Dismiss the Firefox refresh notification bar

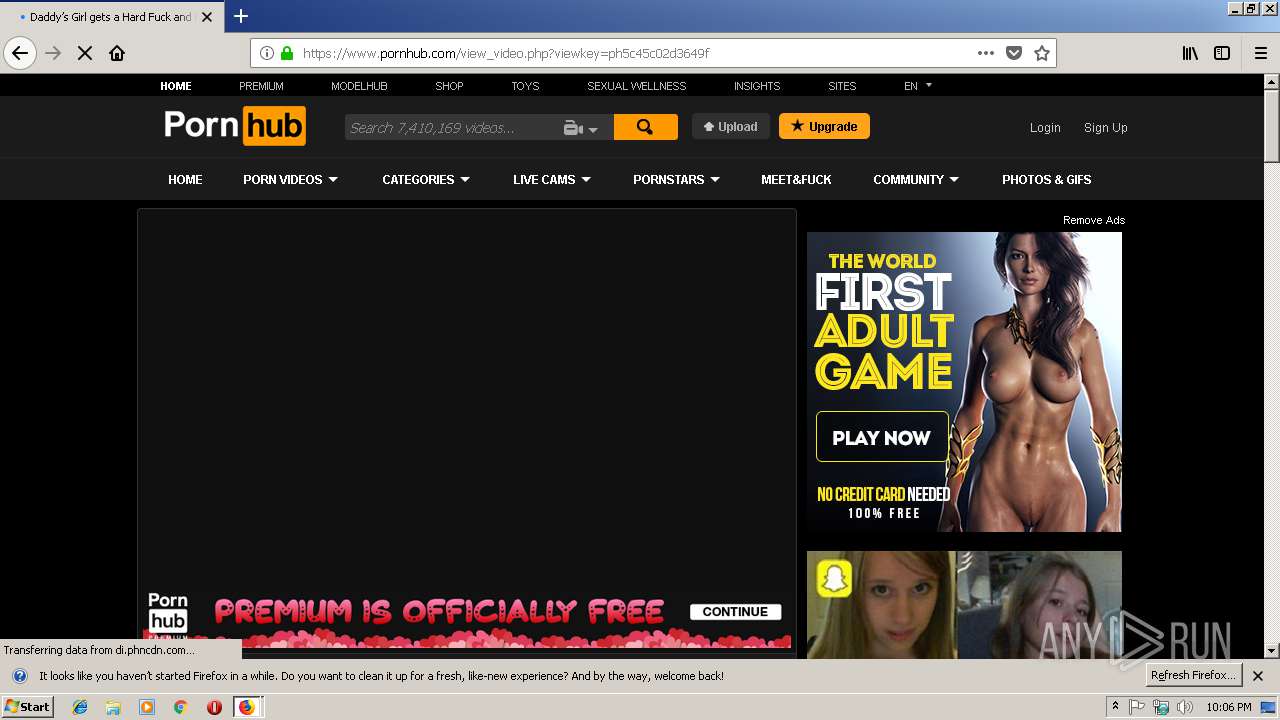point(1258,676)
